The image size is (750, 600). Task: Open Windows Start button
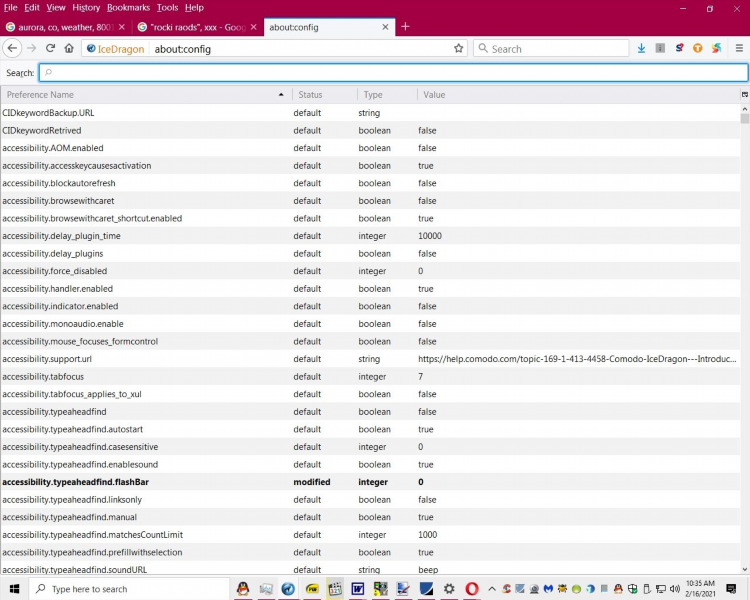tap(14, 589)
